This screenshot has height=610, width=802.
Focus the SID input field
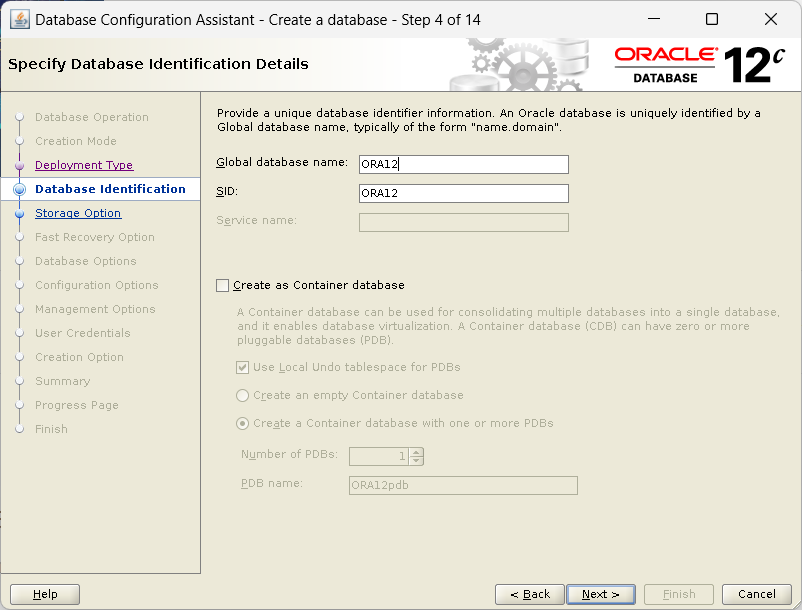(x=463, y=193)
